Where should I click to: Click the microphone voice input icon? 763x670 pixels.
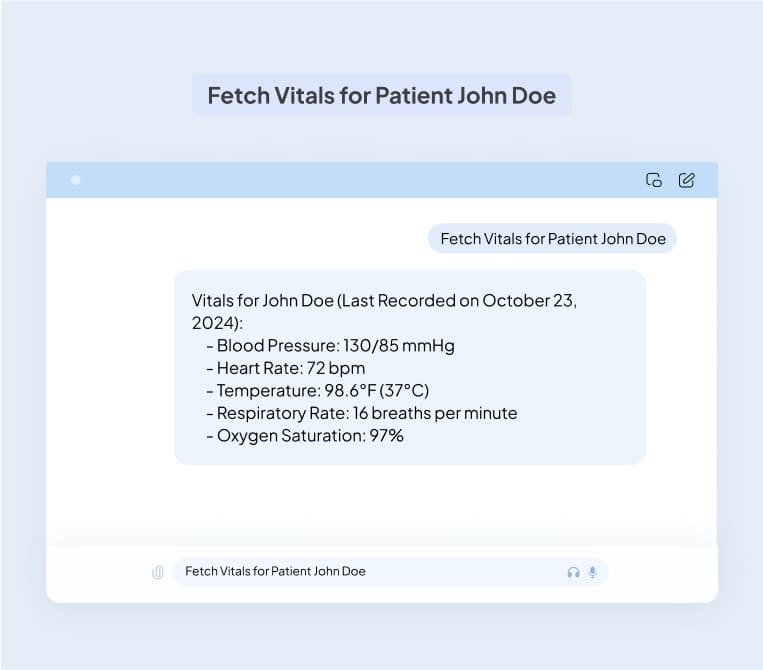click(592, 572)
